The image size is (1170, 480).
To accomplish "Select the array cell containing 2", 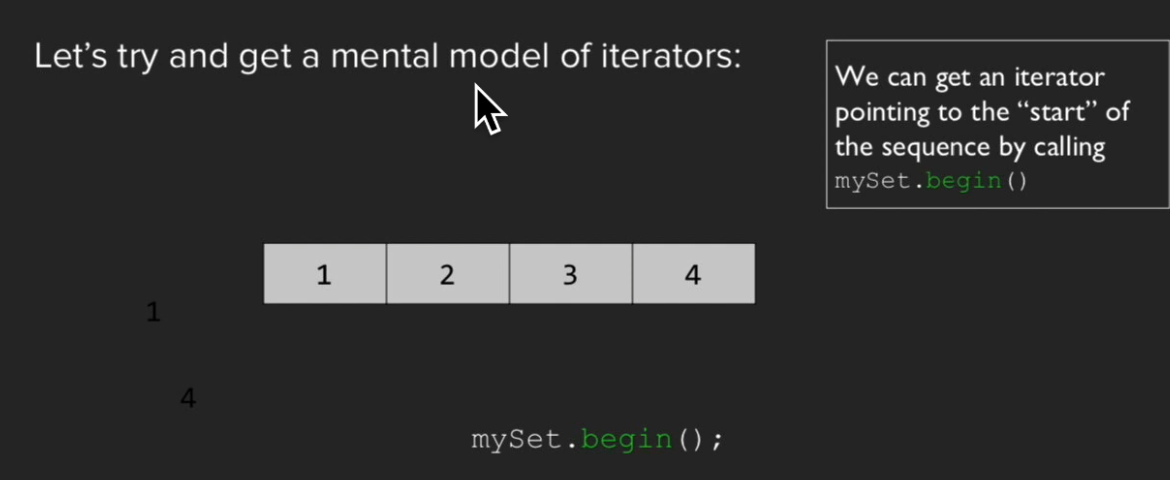I will 447,274.
